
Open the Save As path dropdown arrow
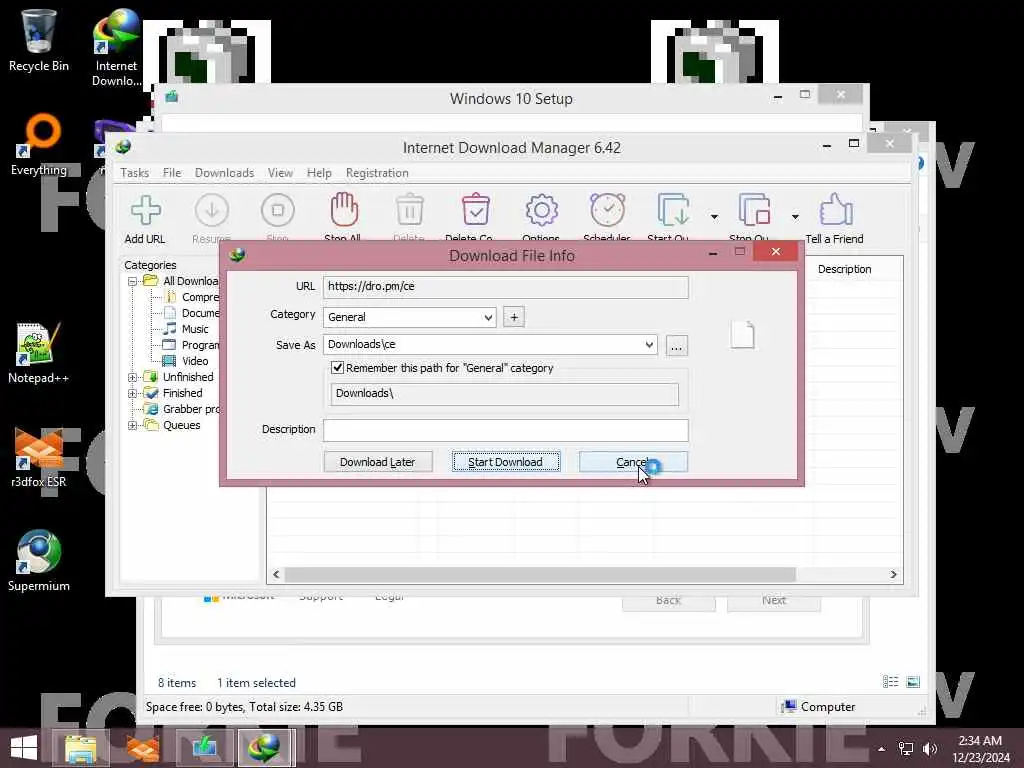(x=649, y=345)
